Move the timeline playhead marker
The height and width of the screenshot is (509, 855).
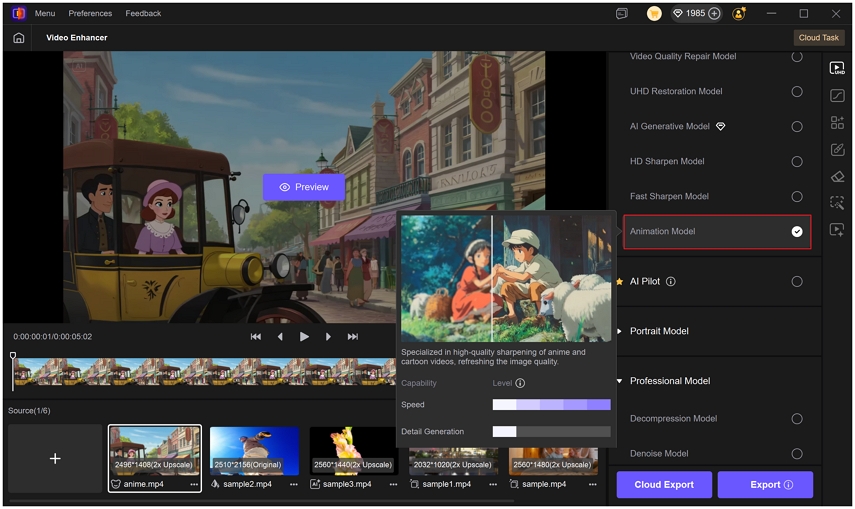13,356
